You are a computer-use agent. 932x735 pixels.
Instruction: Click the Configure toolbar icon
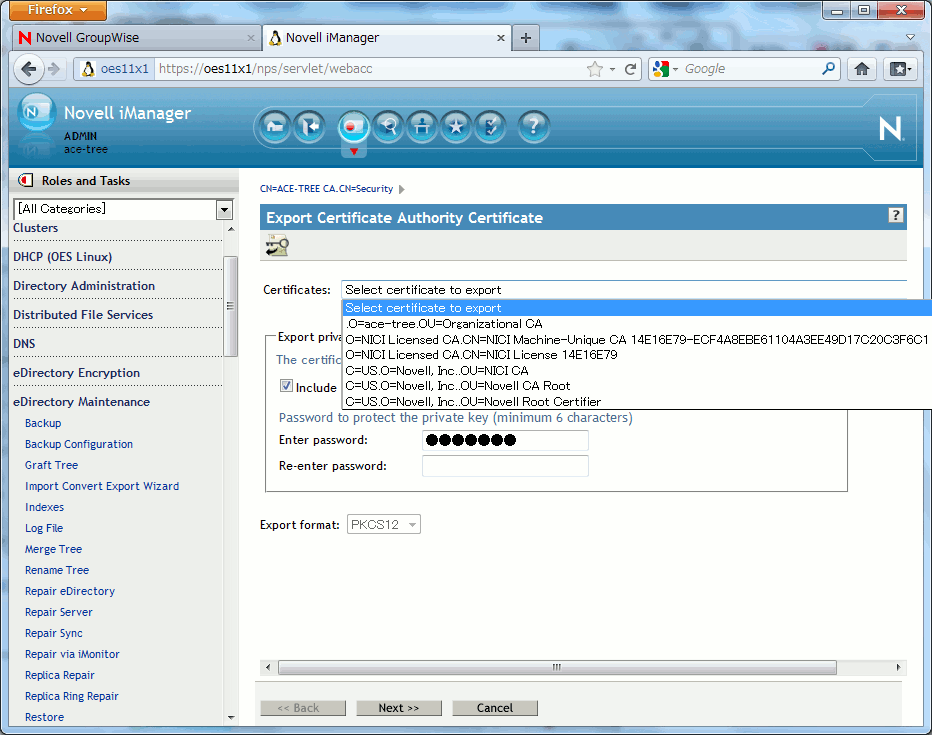pyautogui.click(x=423, y=127)
